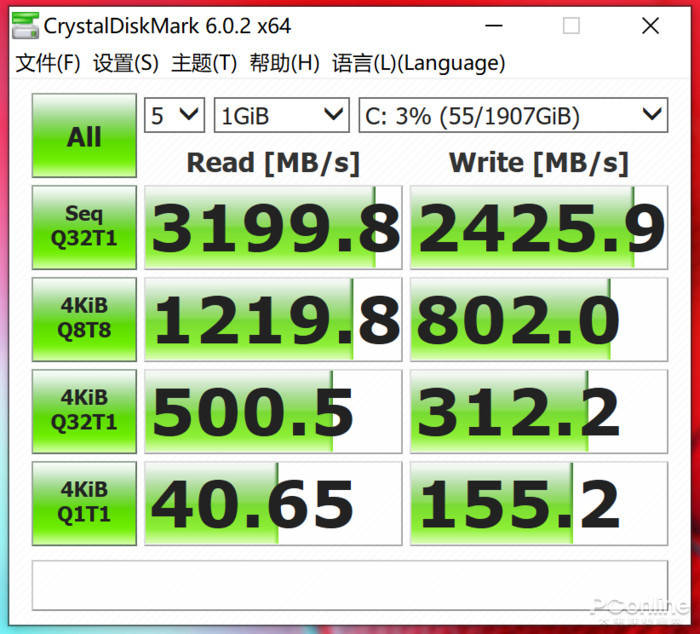Open the 文件(F) menu
700x634 pixels.
48,63
